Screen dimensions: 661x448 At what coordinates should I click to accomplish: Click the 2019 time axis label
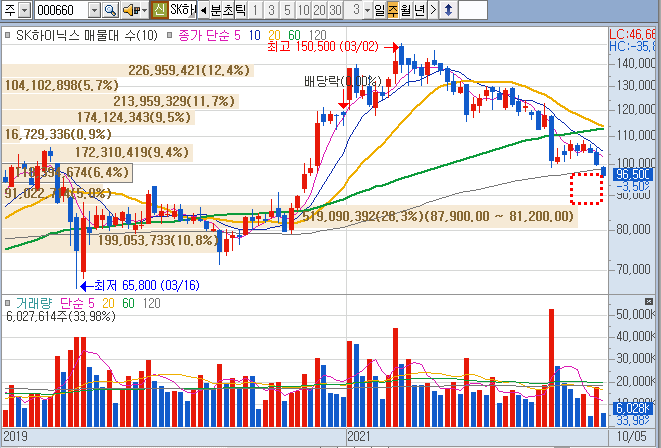point(15,436)
